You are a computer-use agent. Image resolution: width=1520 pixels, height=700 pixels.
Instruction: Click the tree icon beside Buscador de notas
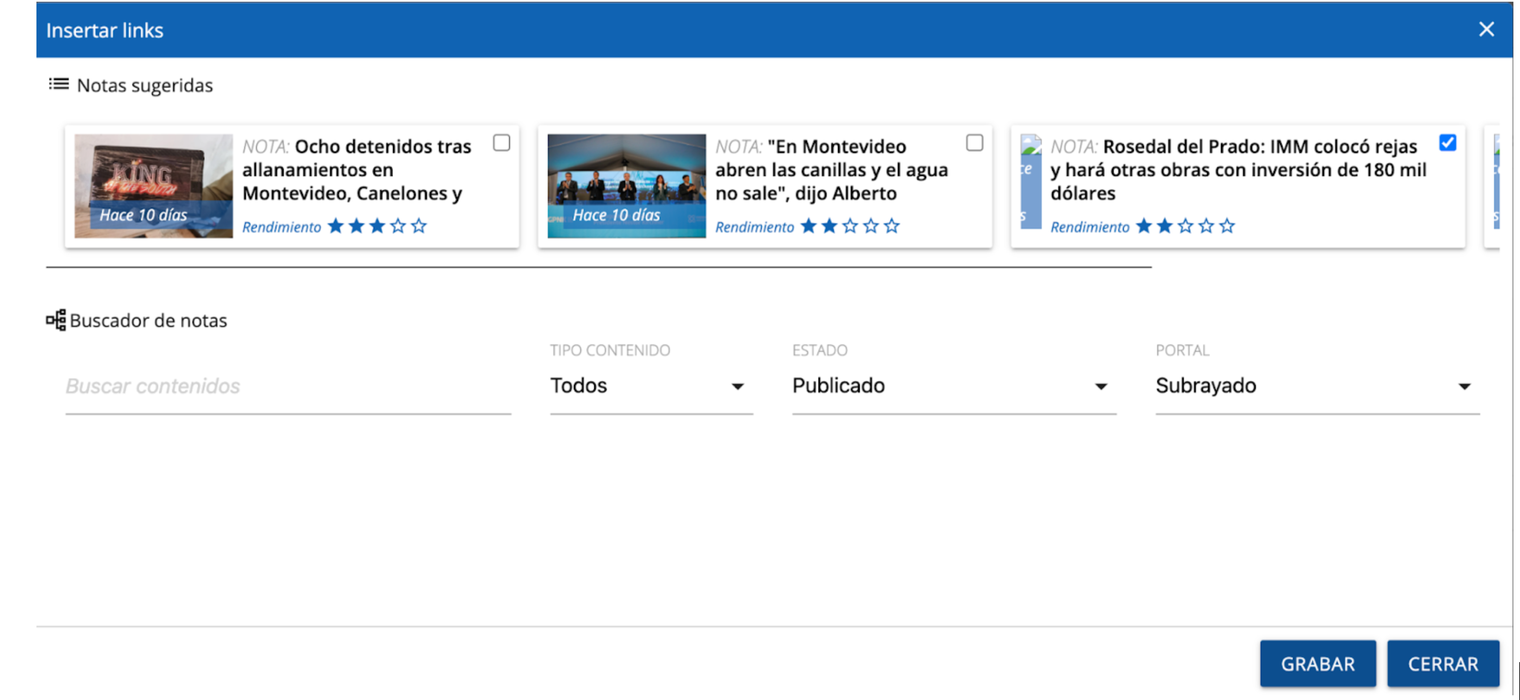[x=56, y=321]
